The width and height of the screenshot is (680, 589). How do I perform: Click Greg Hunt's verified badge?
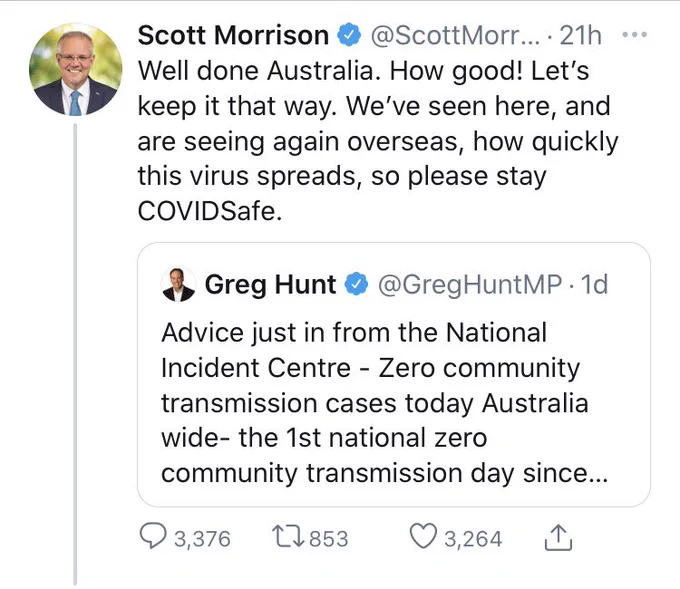[x=356, y=284]
